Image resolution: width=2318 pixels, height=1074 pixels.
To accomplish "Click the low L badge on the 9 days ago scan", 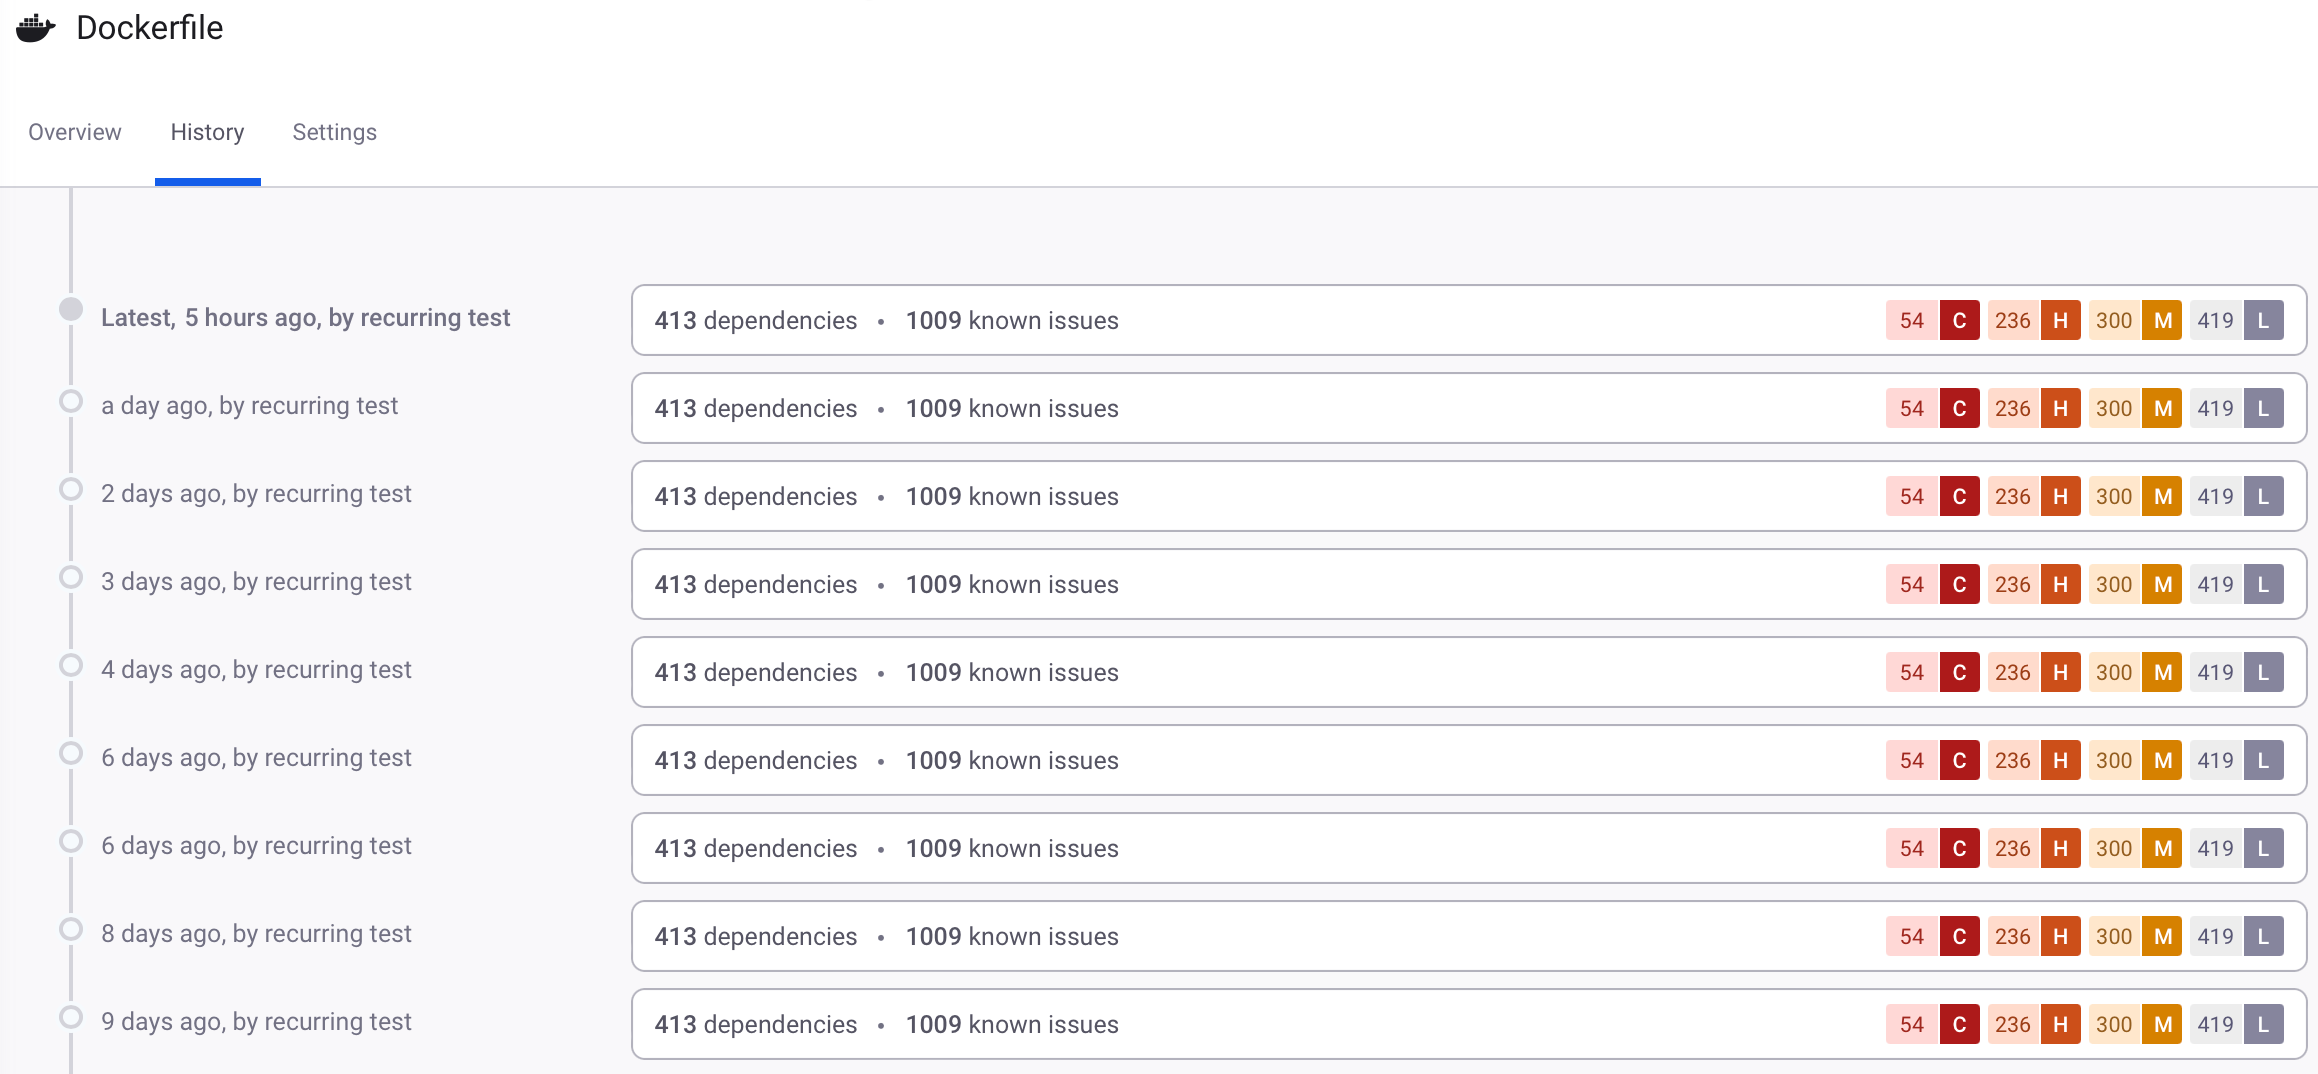I will pyautogui.click(x=2265, y=1024).
